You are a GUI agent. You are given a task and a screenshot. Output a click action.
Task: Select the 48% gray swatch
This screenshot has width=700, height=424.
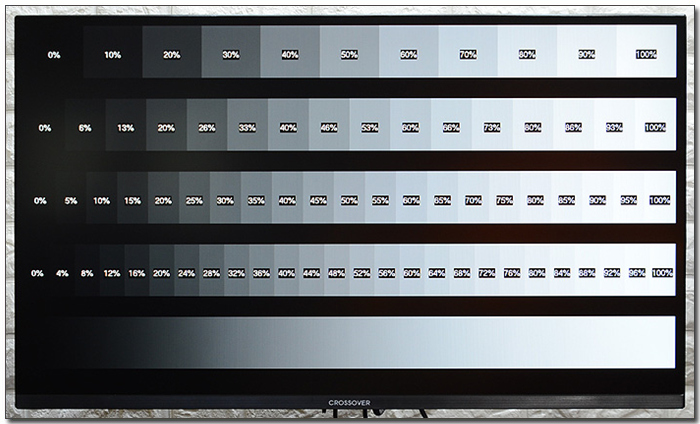[337, 270]
